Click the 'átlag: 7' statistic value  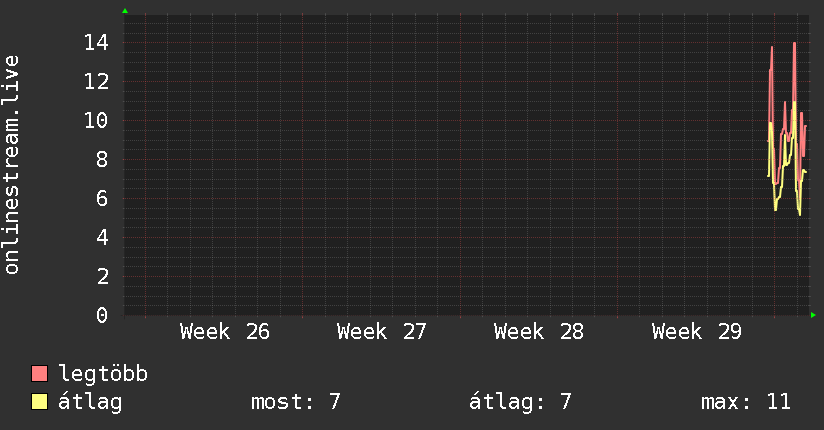click(520, 402)
